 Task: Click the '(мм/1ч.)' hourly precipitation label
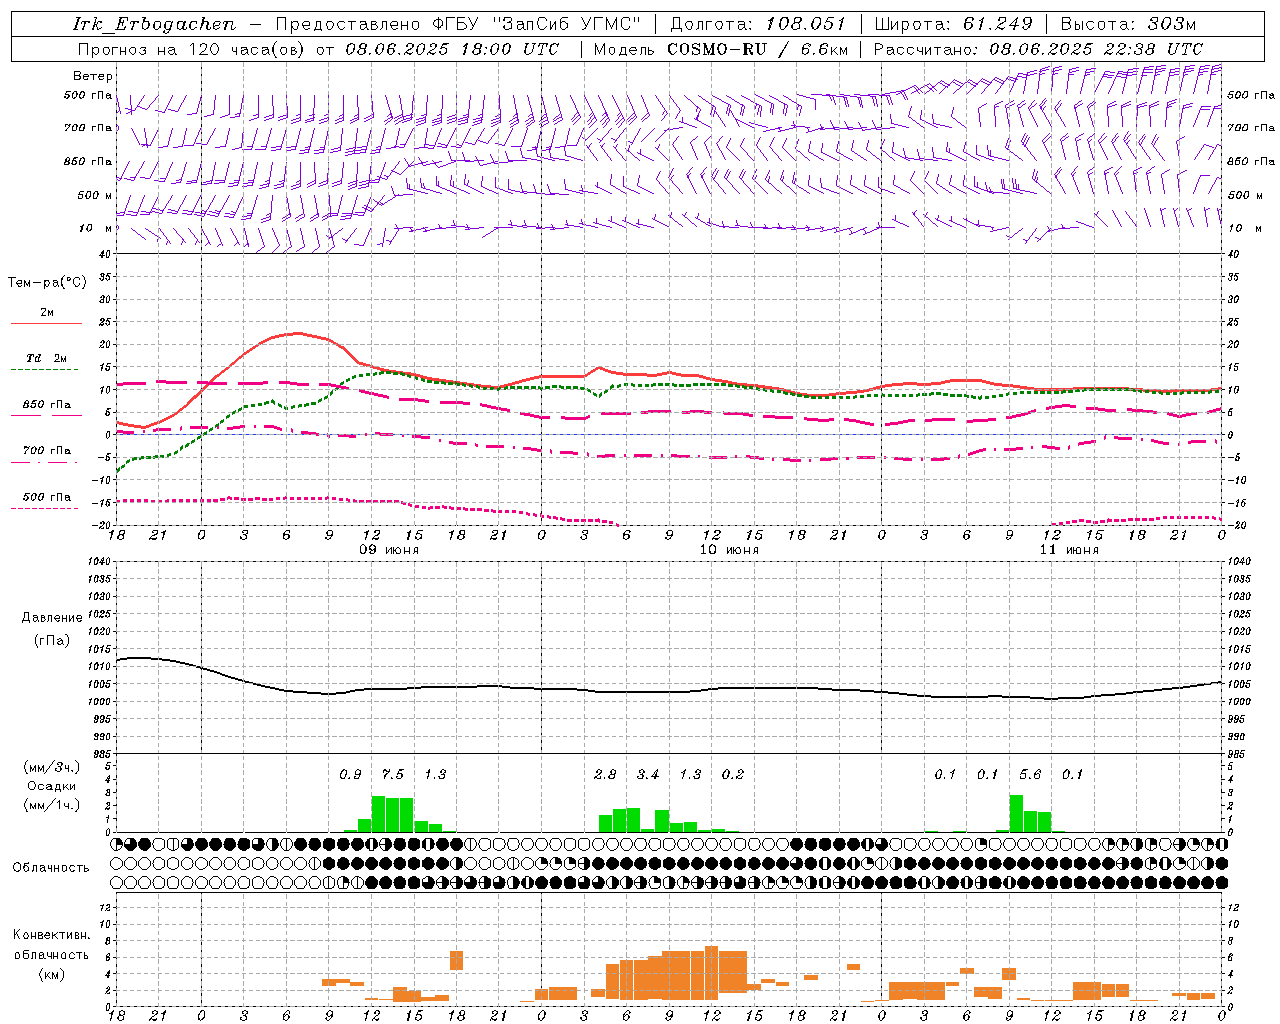pos(52,804)
